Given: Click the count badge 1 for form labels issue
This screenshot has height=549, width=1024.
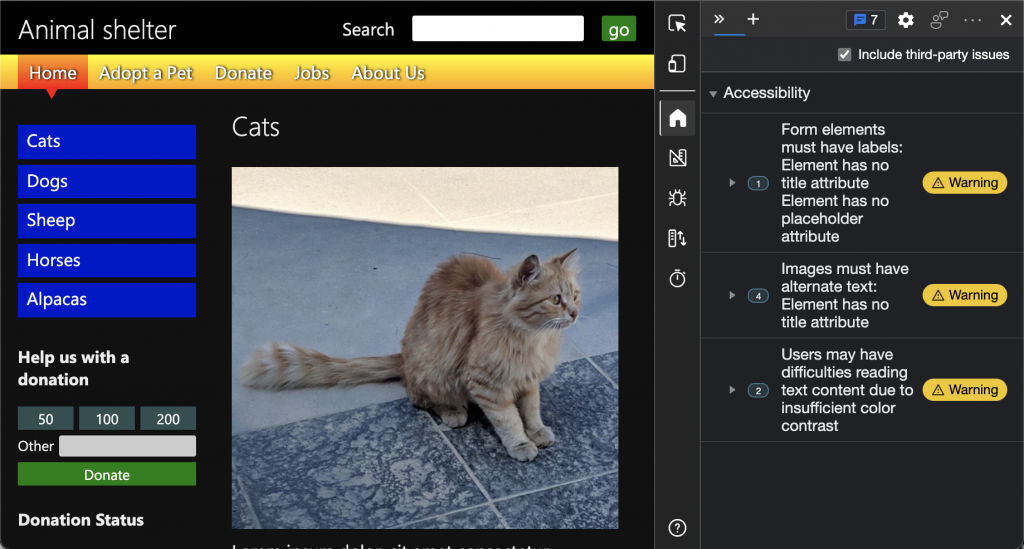Looking at the screenshot, I should (758, 183).
